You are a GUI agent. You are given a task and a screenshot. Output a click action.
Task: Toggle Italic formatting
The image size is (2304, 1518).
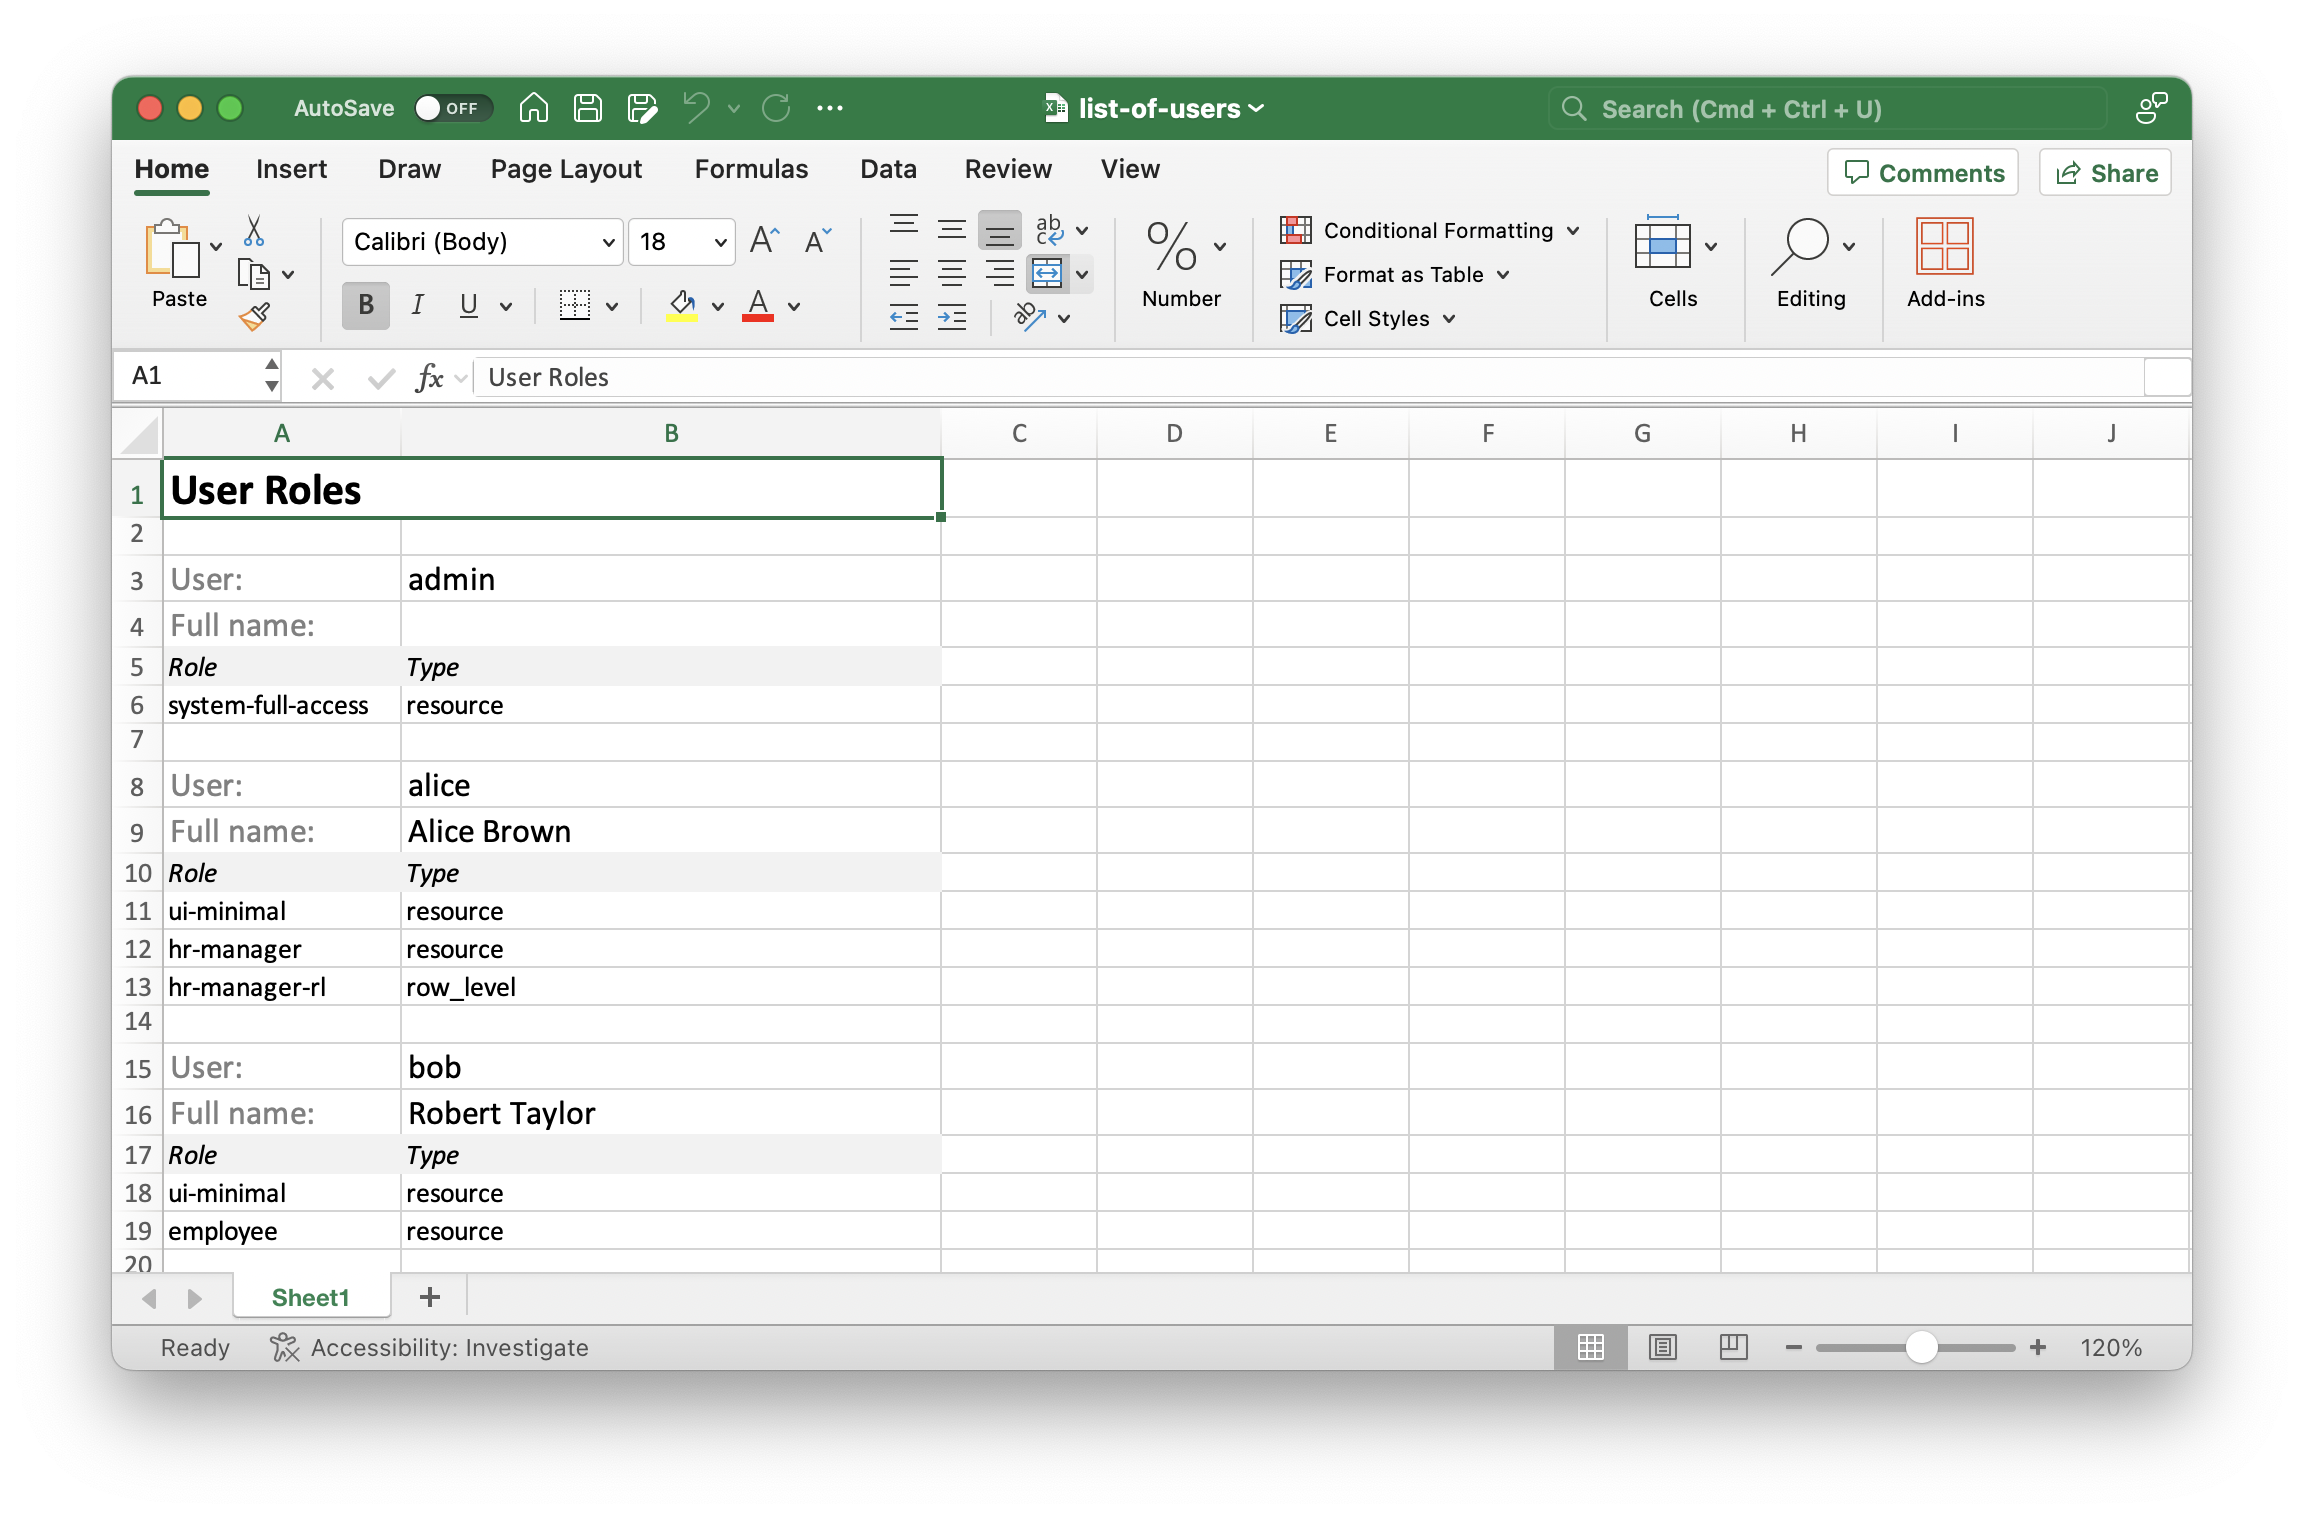coord(417,305)
